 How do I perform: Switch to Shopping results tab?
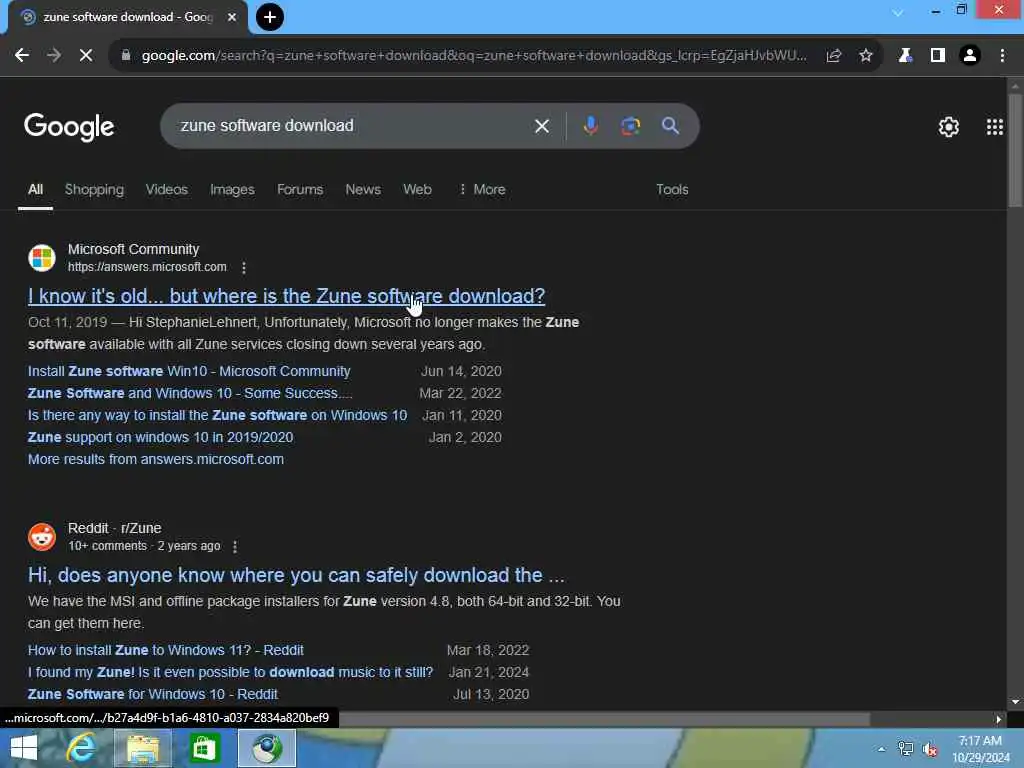(x=94, y=189)
